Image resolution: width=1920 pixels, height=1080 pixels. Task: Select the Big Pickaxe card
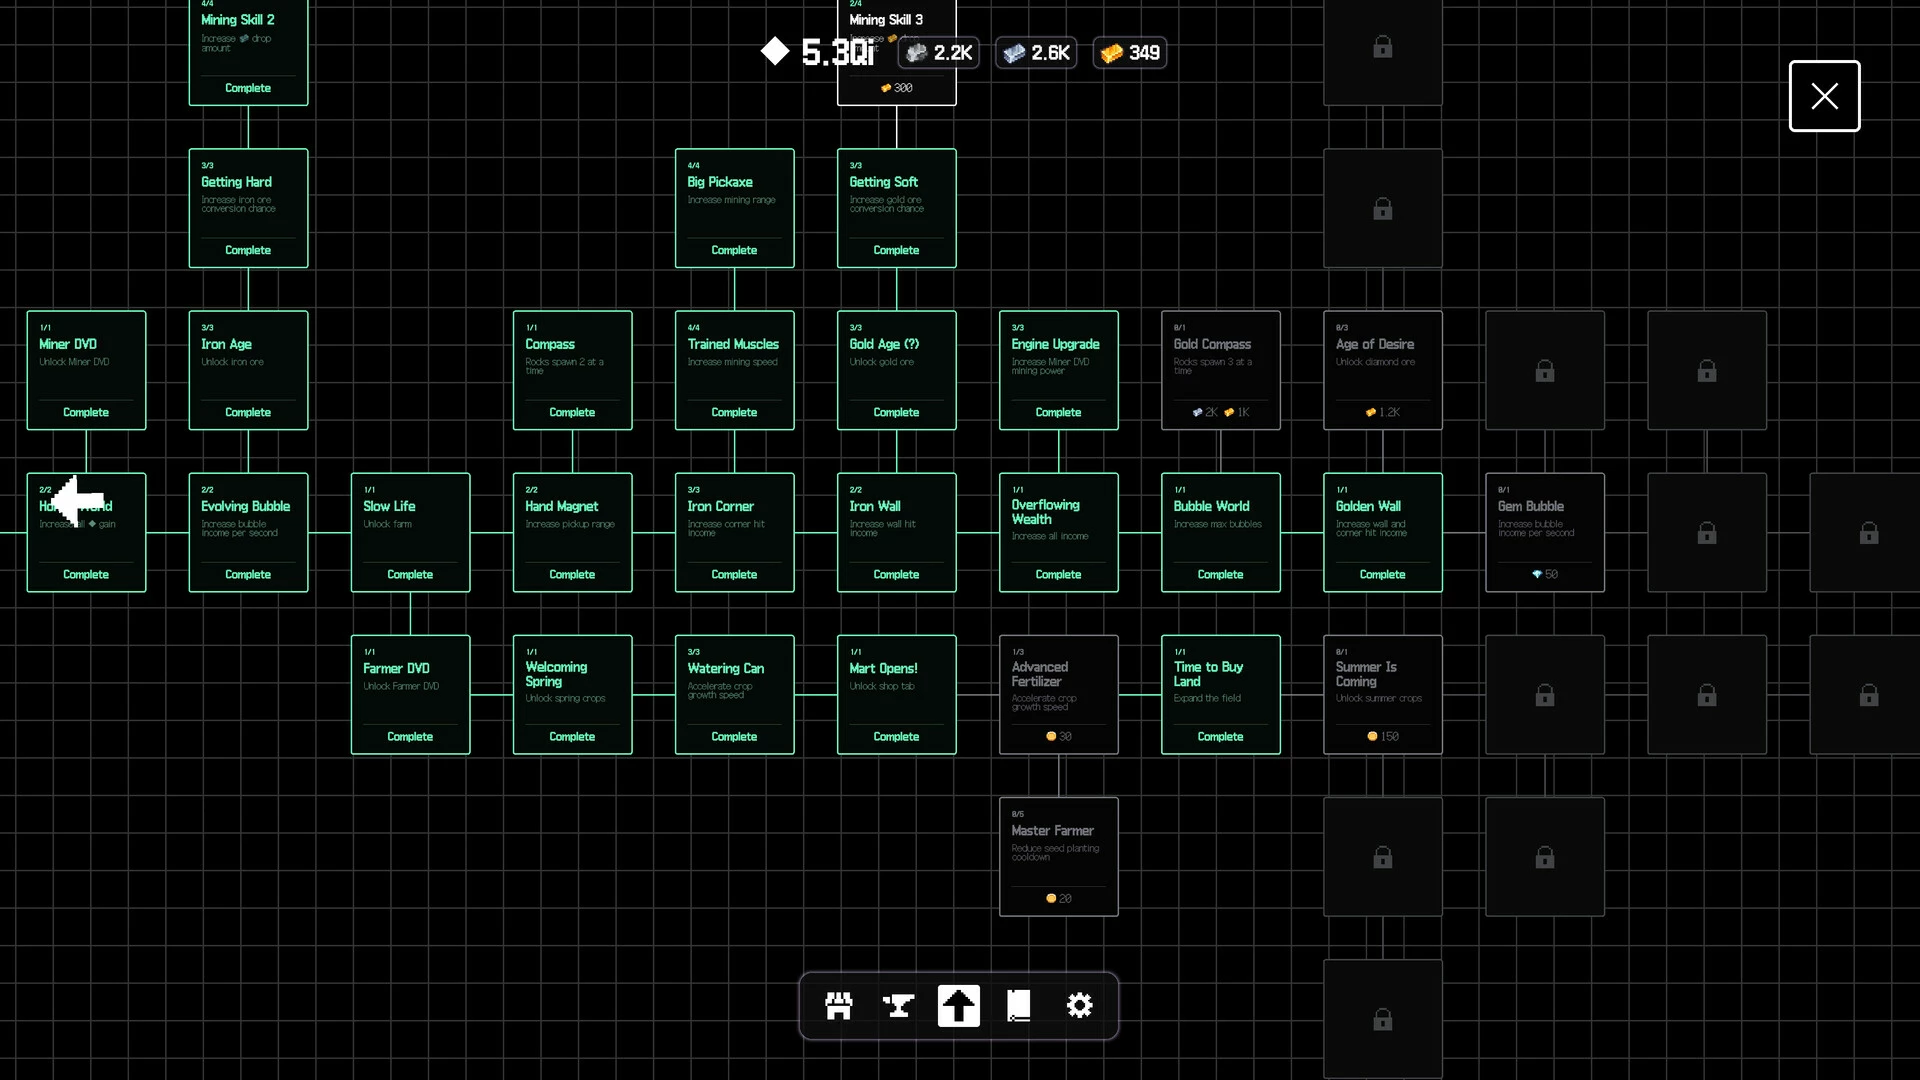pos(734,208)
